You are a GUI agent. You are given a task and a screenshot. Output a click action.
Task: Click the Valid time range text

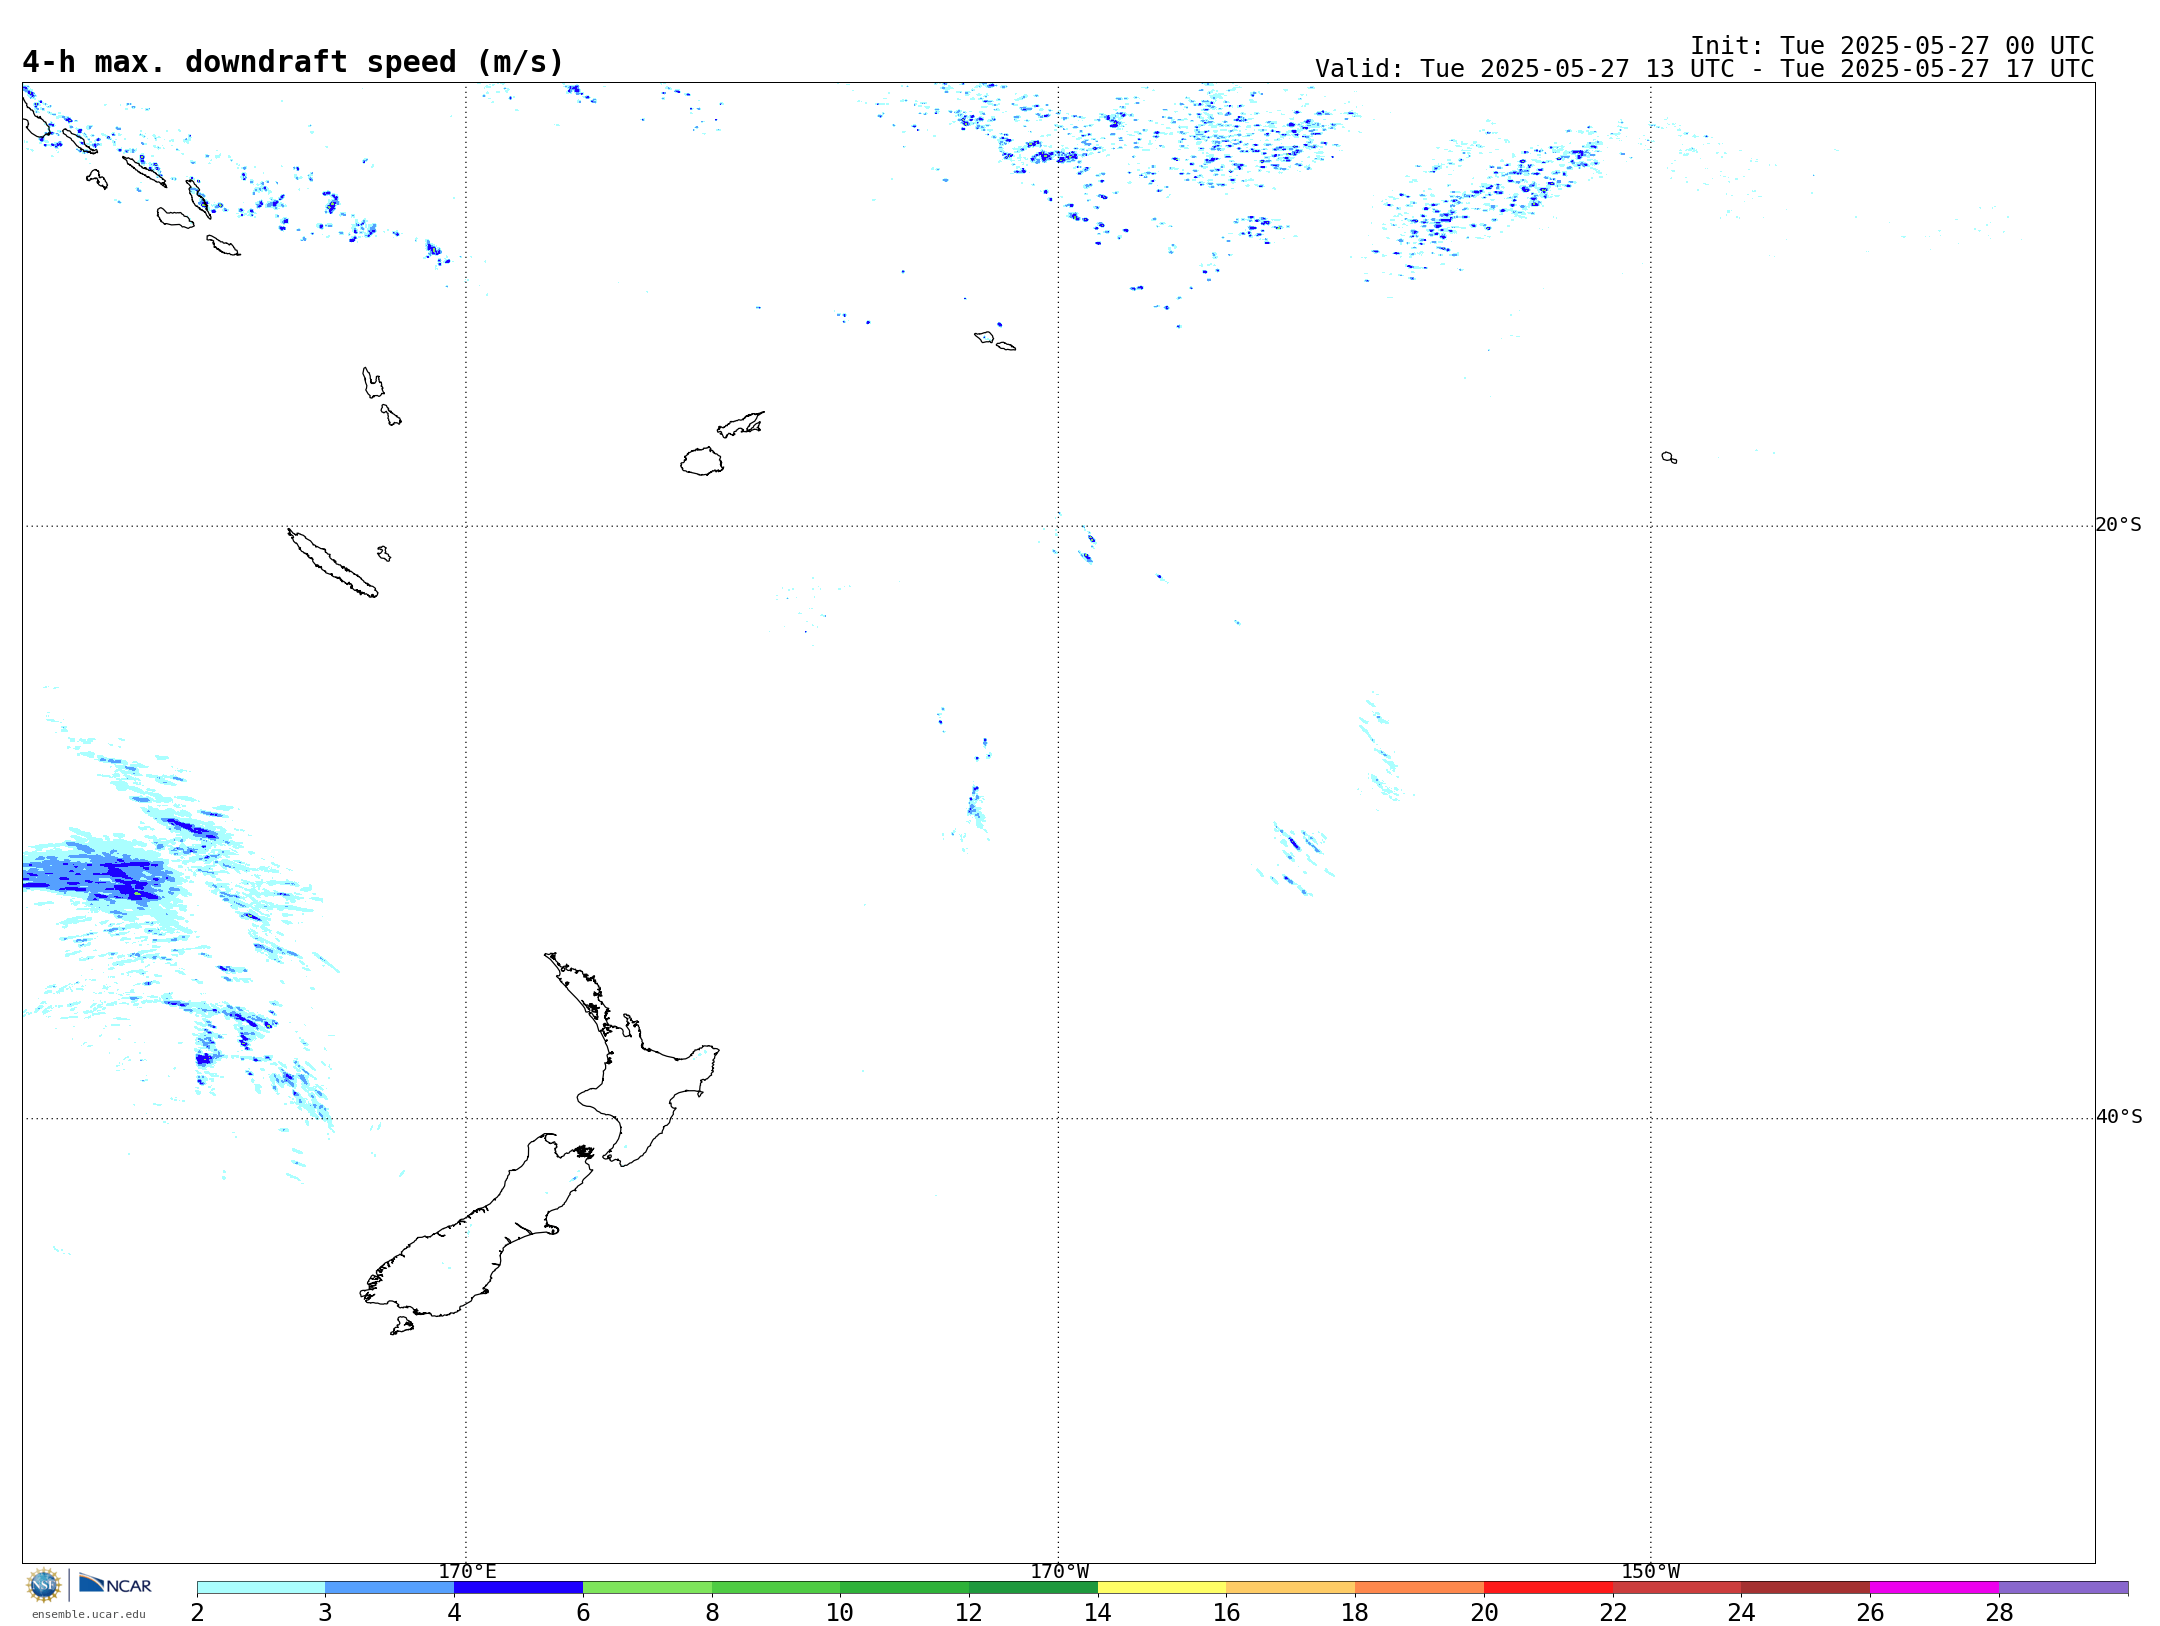point(1704,69)
